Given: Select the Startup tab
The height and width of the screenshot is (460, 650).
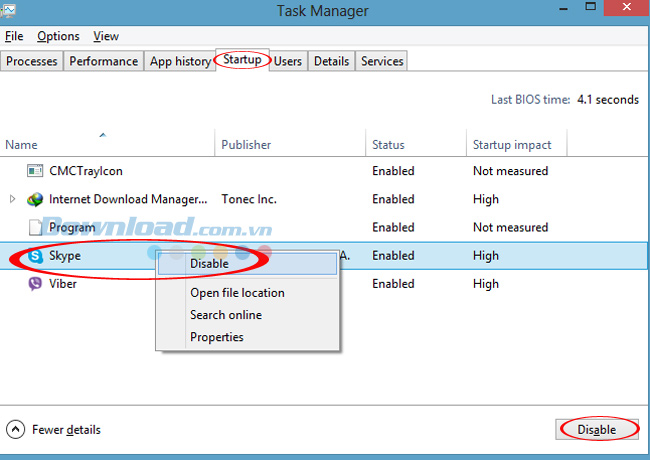Looking at the screenshot, I should (x=242, y=60).
